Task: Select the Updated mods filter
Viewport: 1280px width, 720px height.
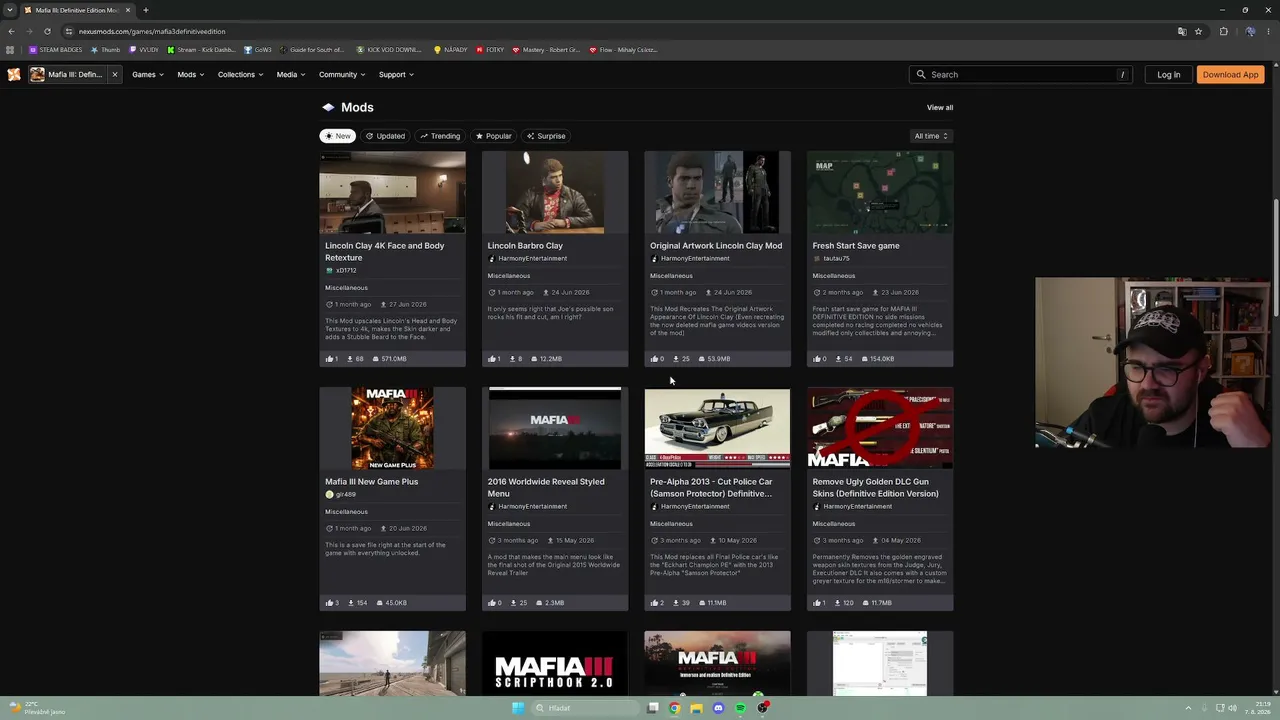Action: click(x=385, y=136)
